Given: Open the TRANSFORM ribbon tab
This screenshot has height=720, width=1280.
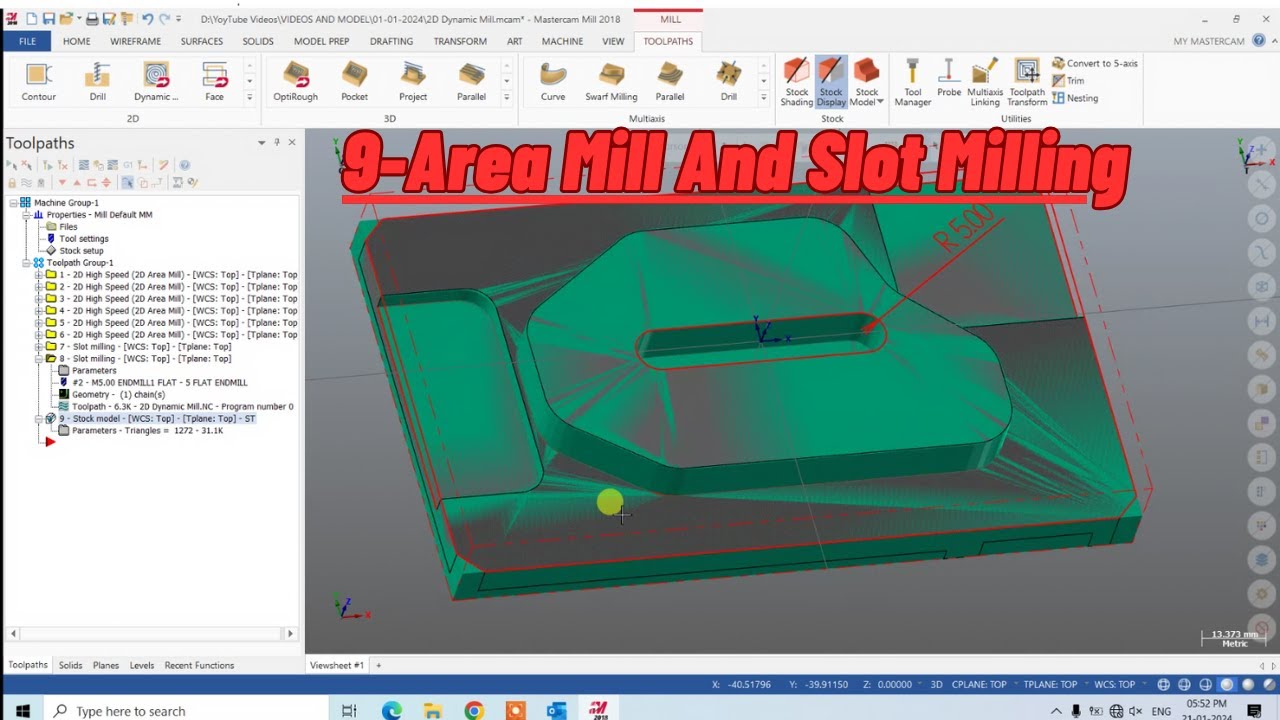Looking at the screenshot, I should click(460, 41).
